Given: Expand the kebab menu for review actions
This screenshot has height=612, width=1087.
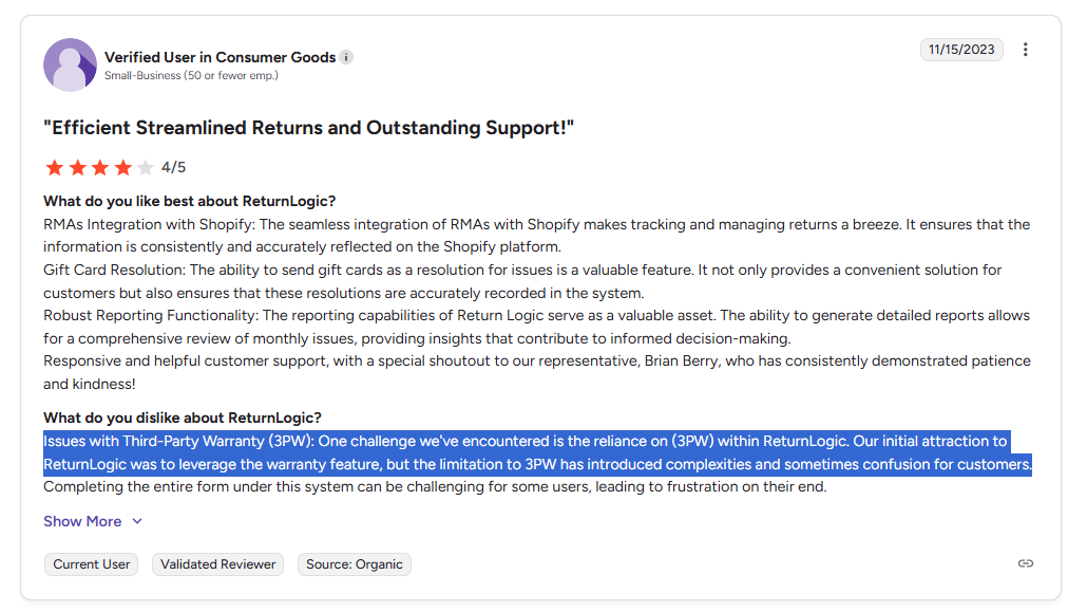Looking at the screenshot, I should pos(1026,49).
